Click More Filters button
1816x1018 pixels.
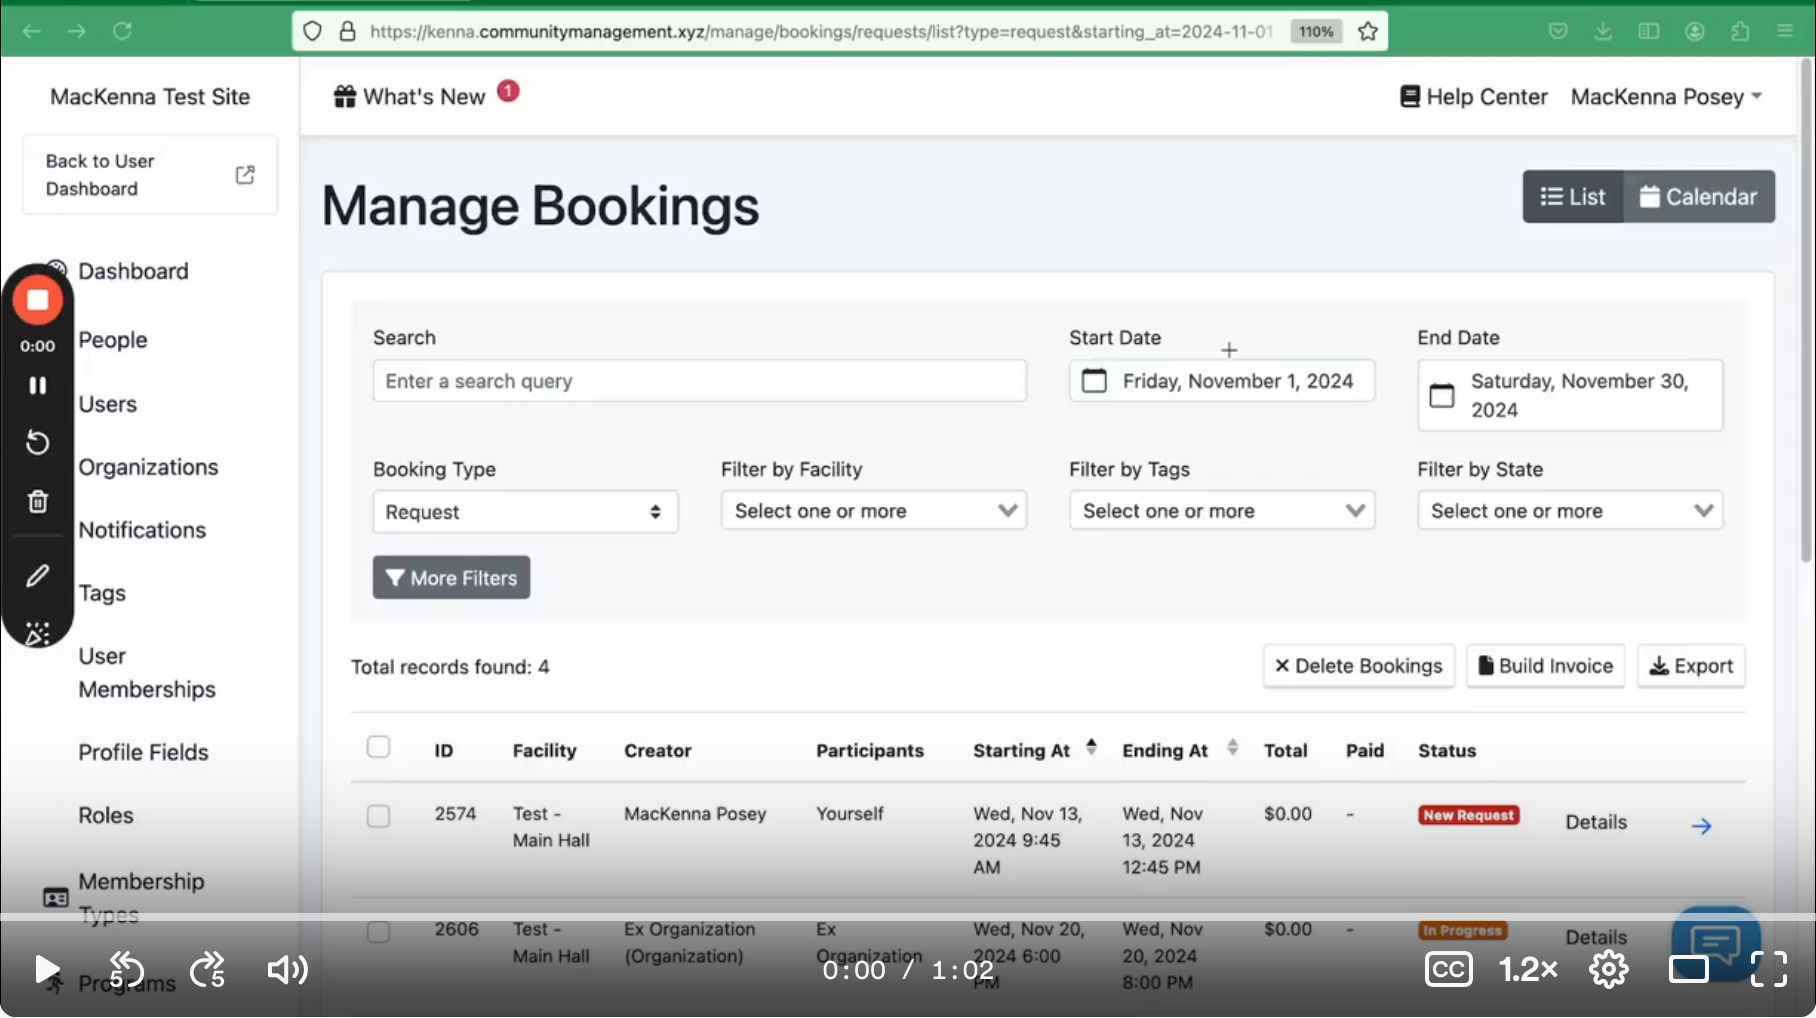[451, 578]
